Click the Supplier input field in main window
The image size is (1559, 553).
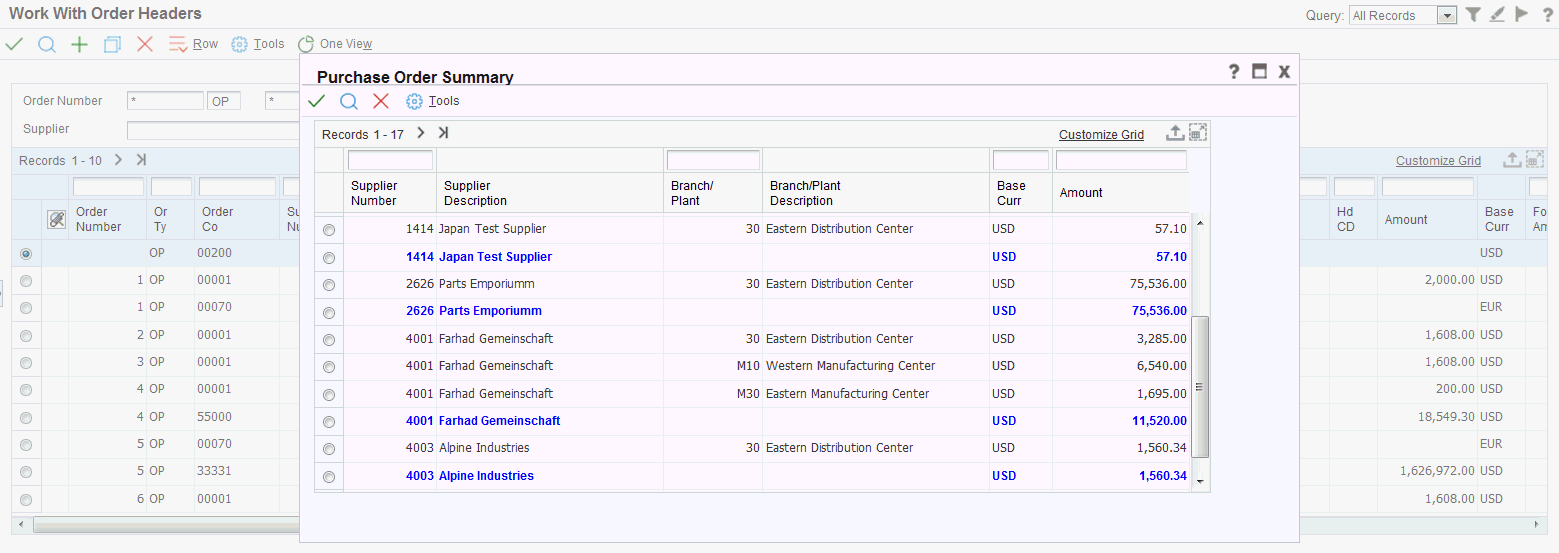point(213,130)
